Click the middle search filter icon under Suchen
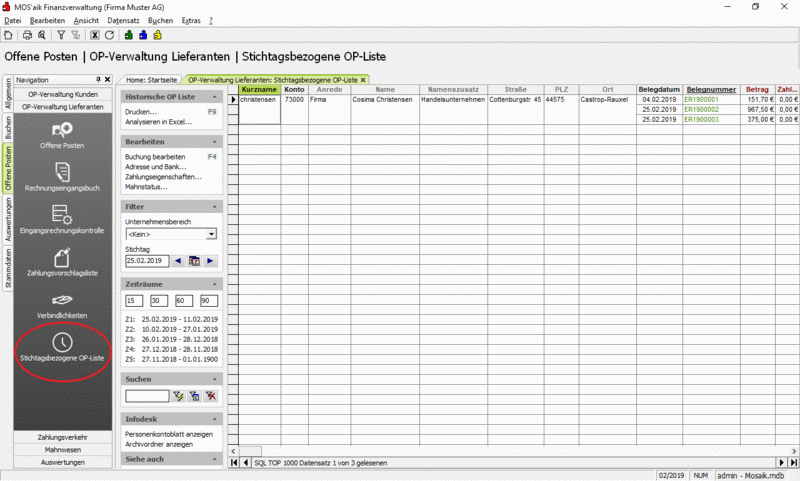The height and width of the screenshot is (481, 800). tap(194, 396)
